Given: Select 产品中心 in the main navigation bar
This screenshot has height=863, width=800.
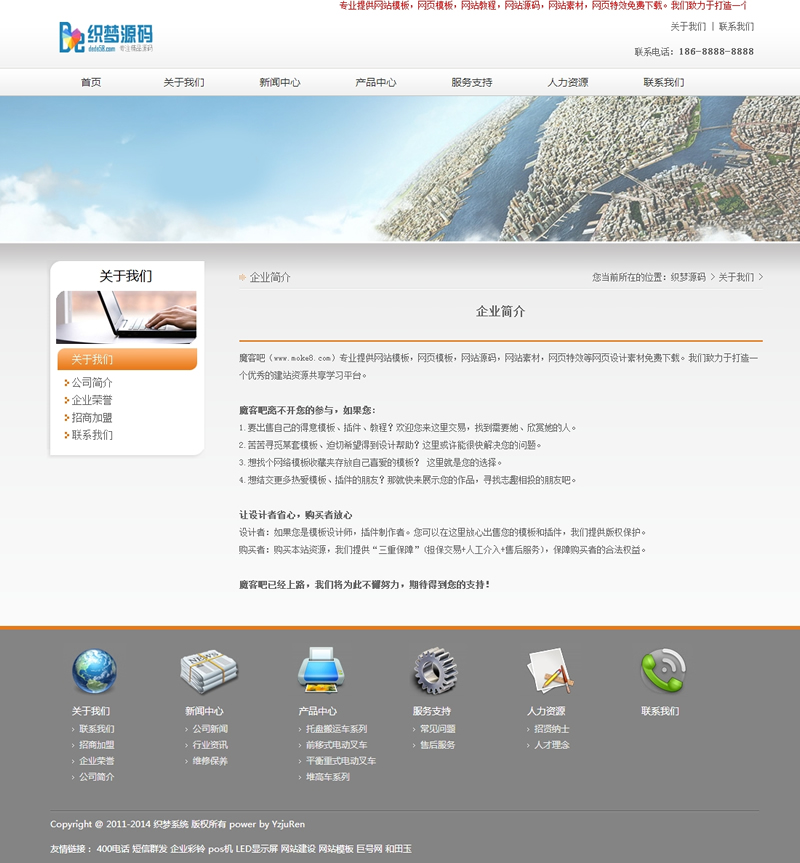Looking at the screenshot, I should [x=376, y=82].
